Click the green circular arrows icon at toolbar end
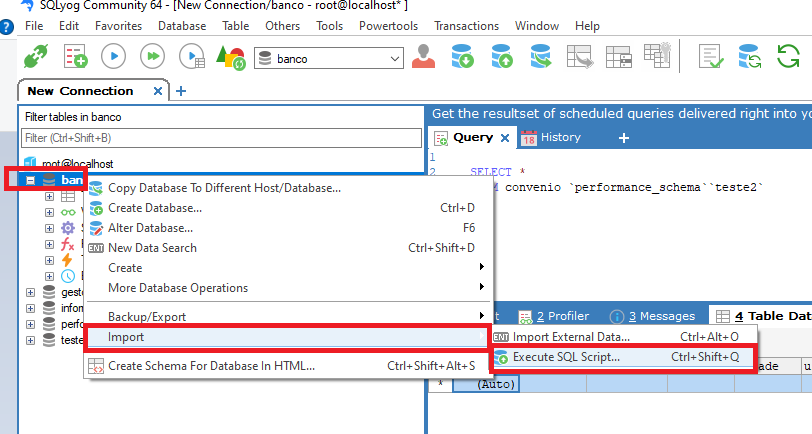 tap(788, 57)
